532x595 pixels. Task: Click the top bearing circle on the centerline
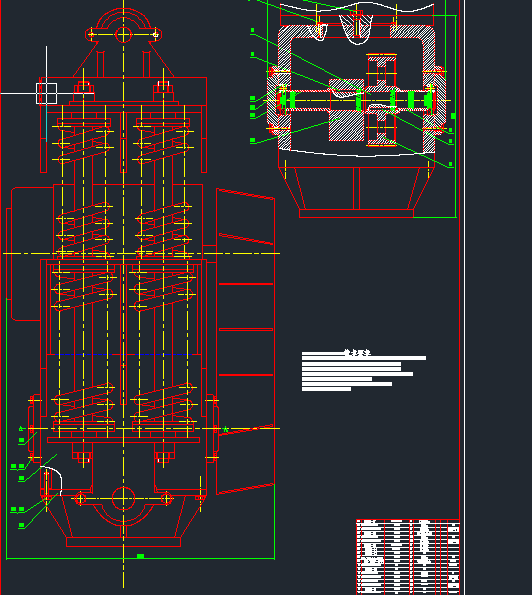[x=123, y=35]
